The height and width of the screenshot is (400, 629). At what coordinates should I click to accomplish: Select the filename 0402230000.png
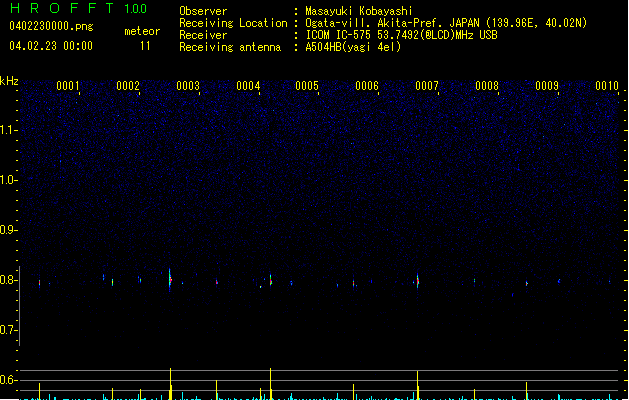pos(51,26)
